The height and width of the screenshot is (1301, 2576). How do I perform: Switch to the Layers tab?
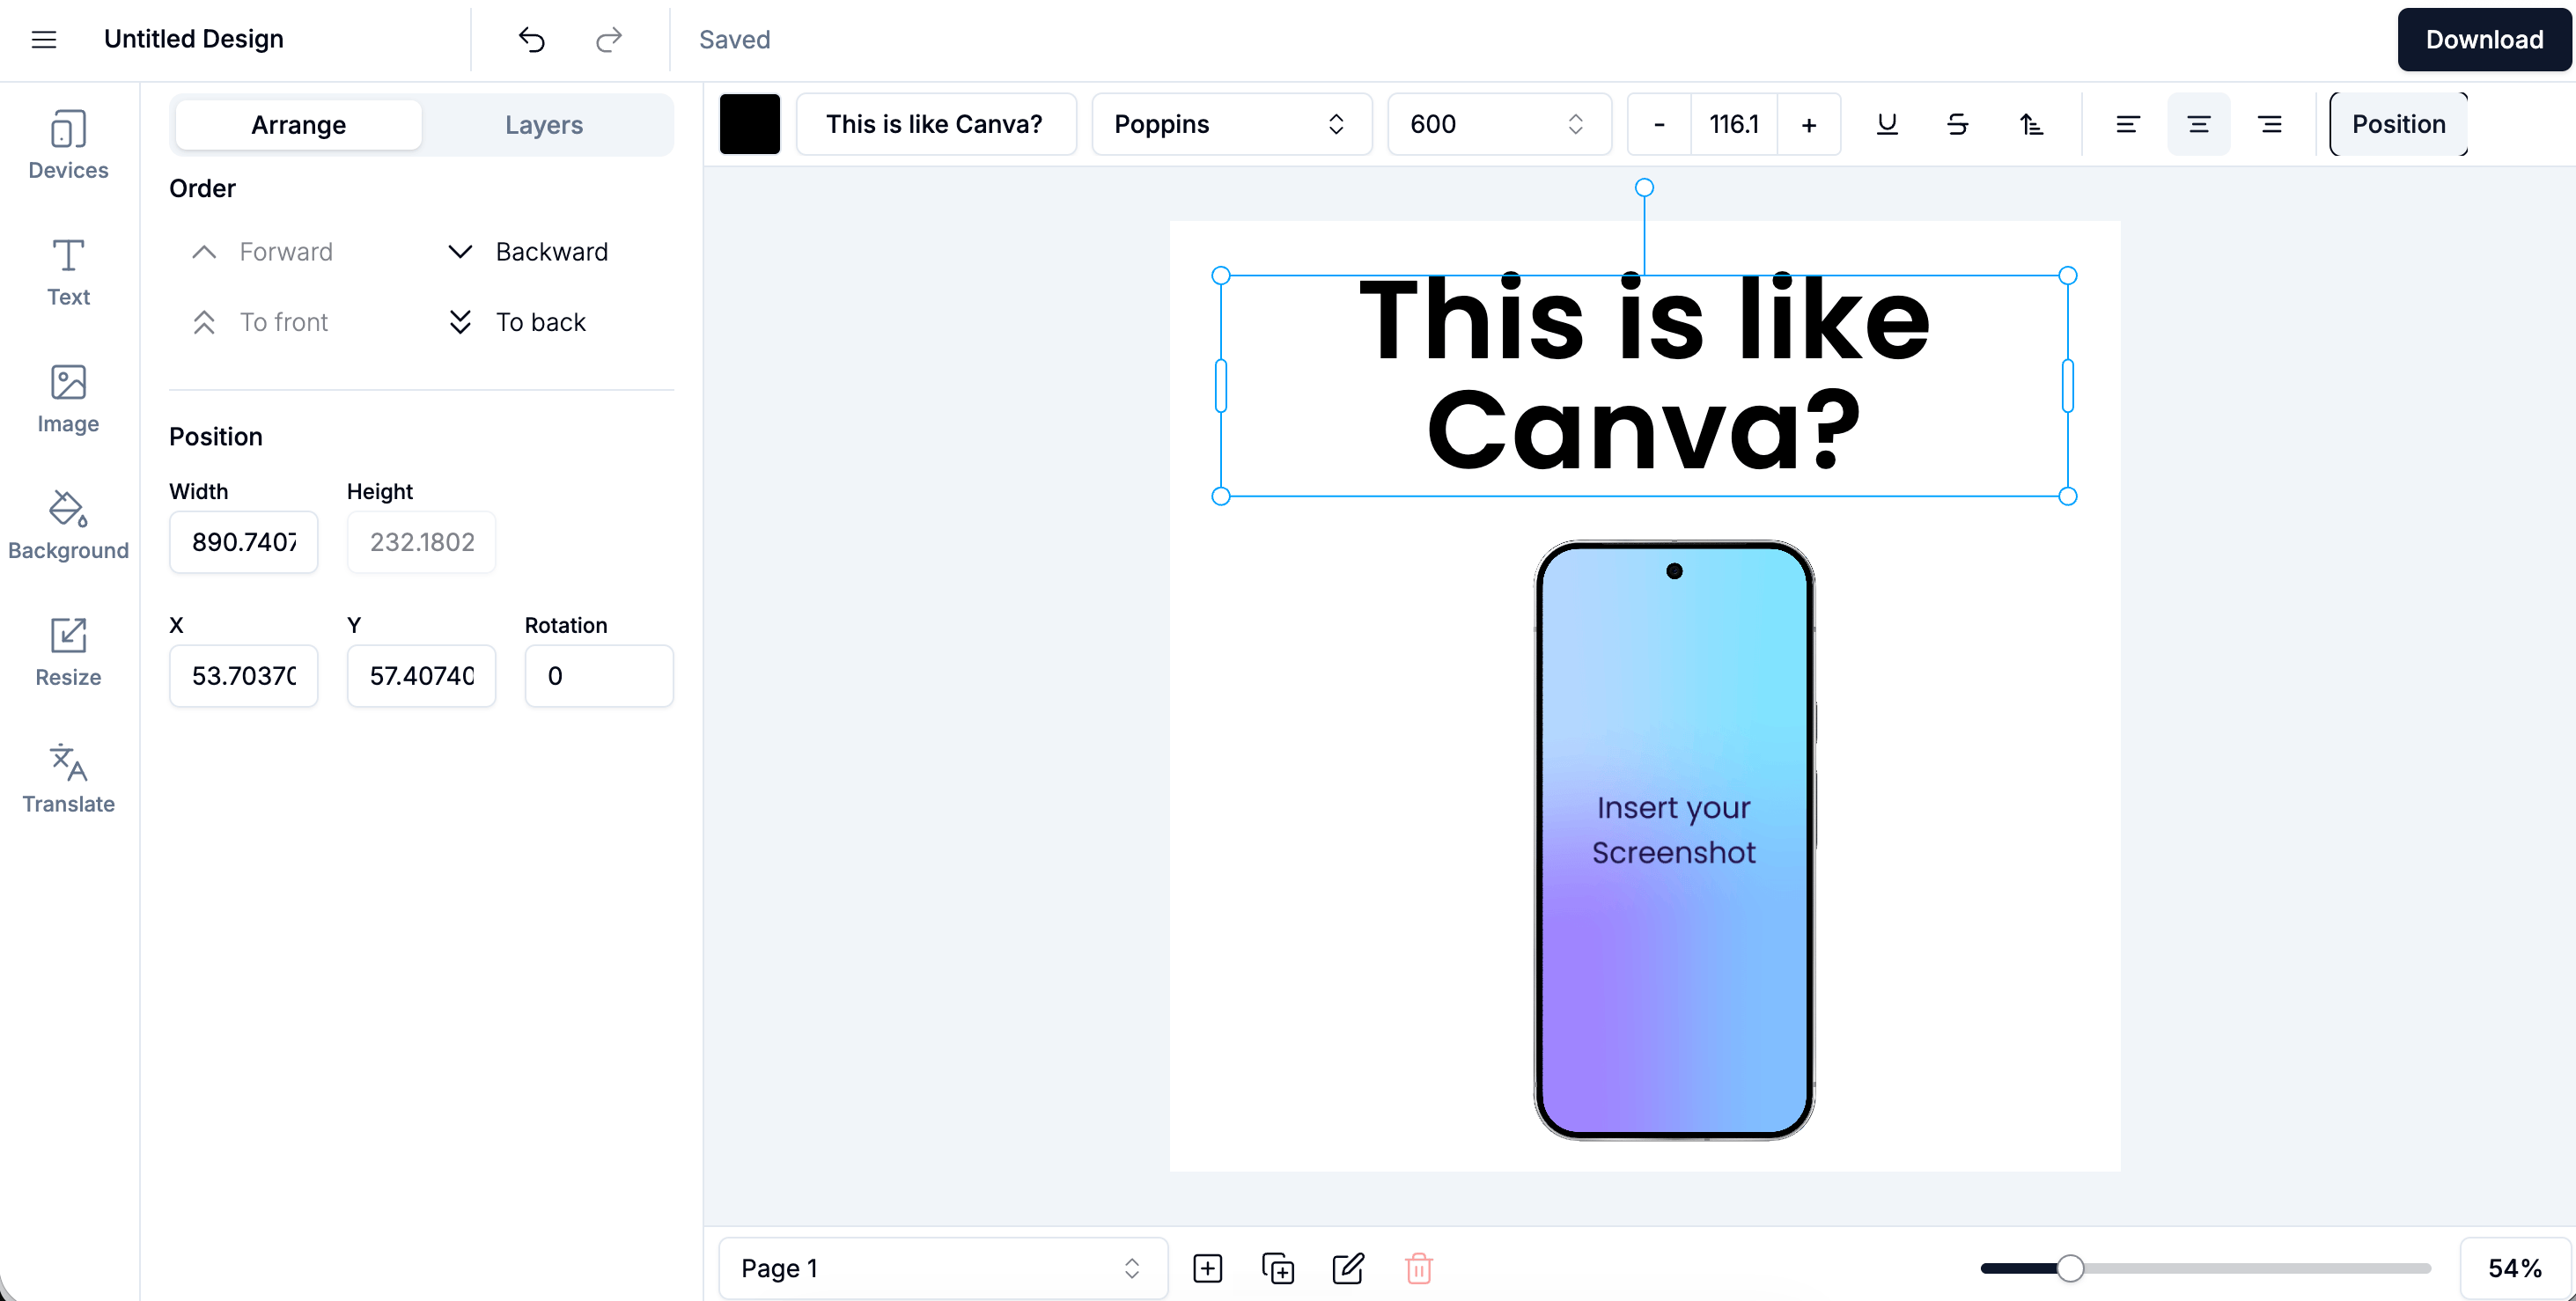click(x=544, y=124)
